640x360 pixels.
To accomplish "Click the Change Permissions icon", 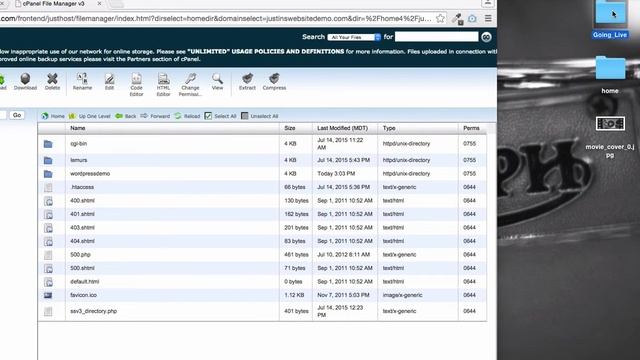I will [190, 84].
